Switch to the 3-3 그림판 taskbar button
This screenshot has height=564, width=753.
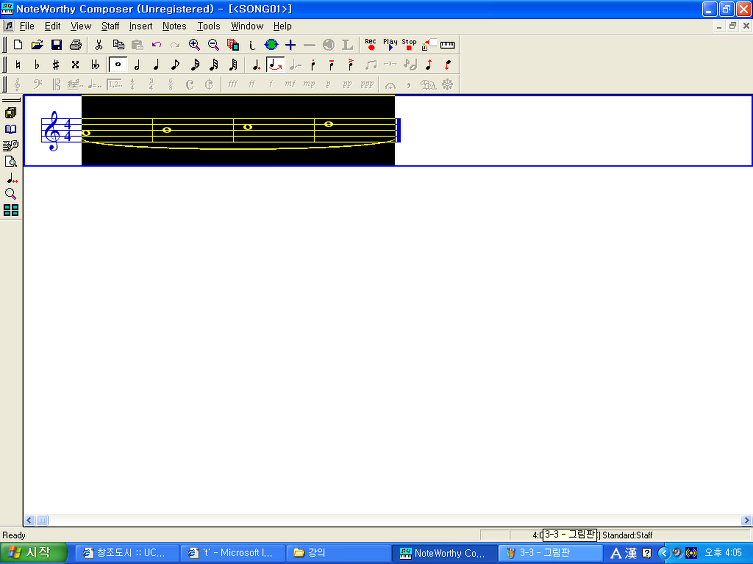(x=550, y=553)
